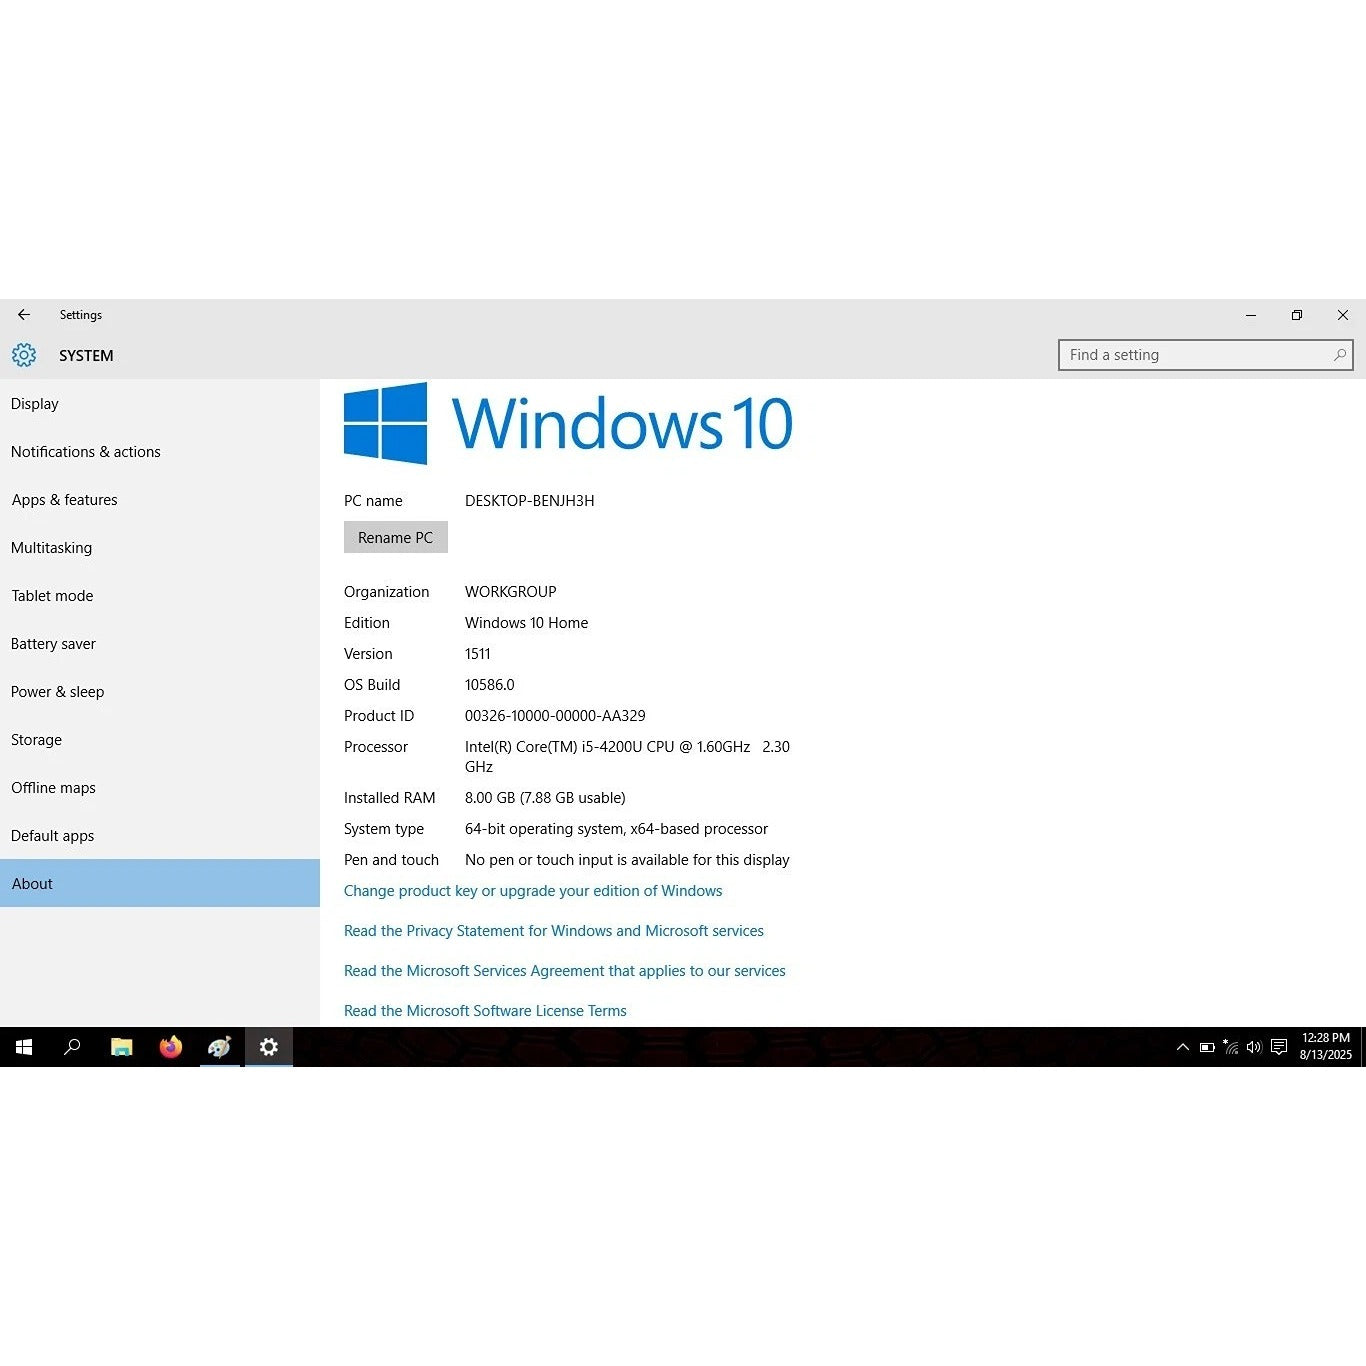Open the Paint app on taskbar
The width and height of the screenshot is (1366, 1366).
point(220,1047)
